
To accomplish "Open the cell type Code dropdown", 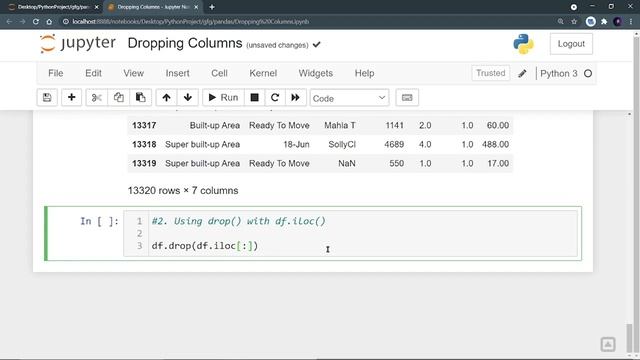I will coord(349,98).
